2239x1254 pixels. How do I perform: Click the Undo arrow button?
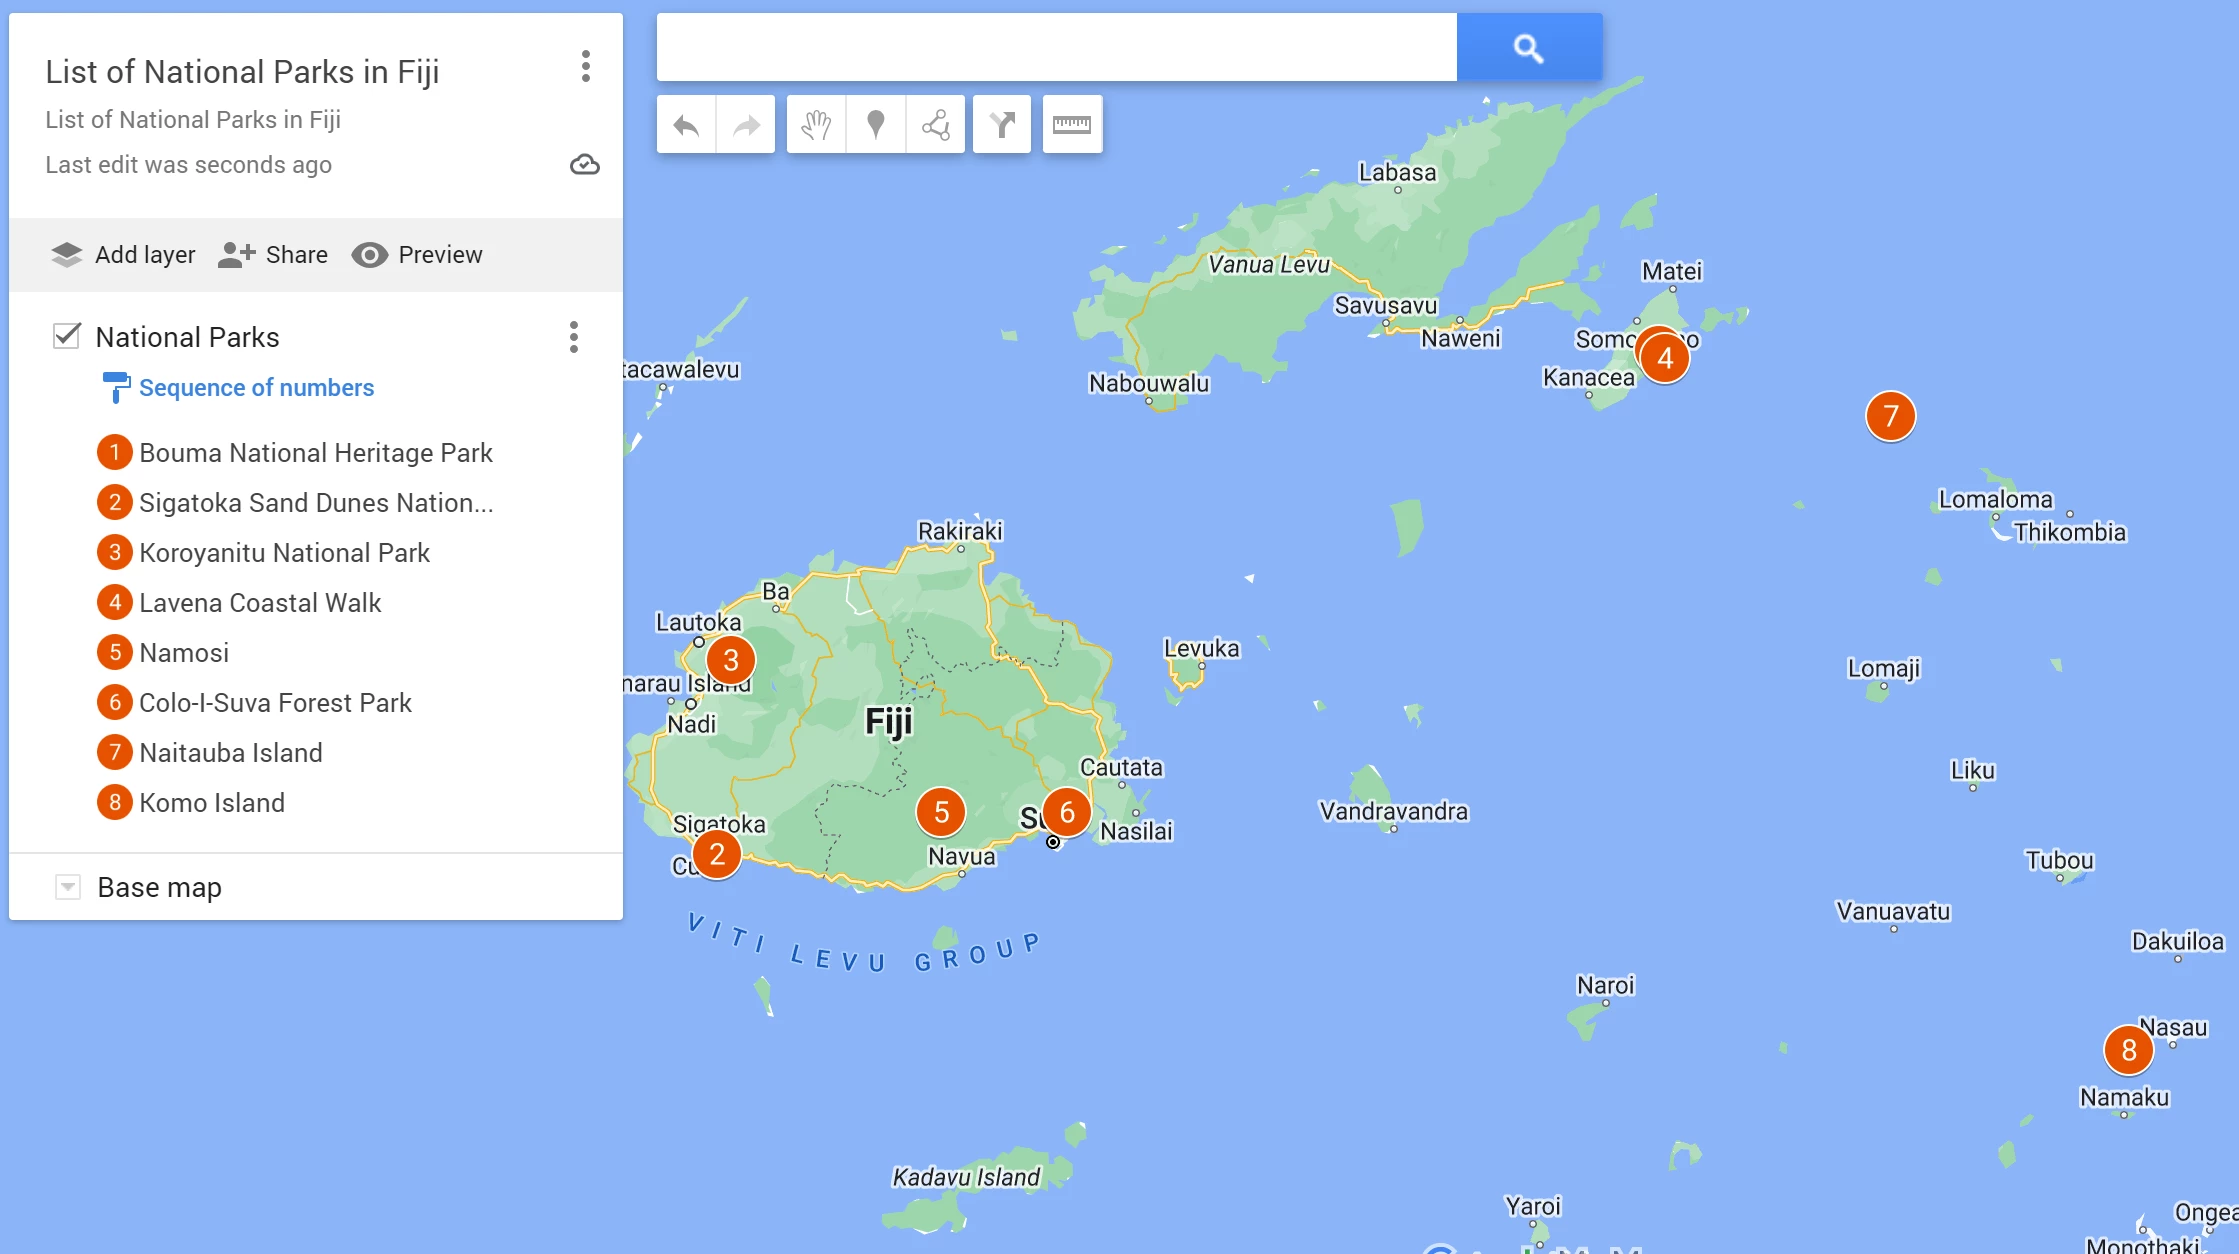(x=686, y=125)
